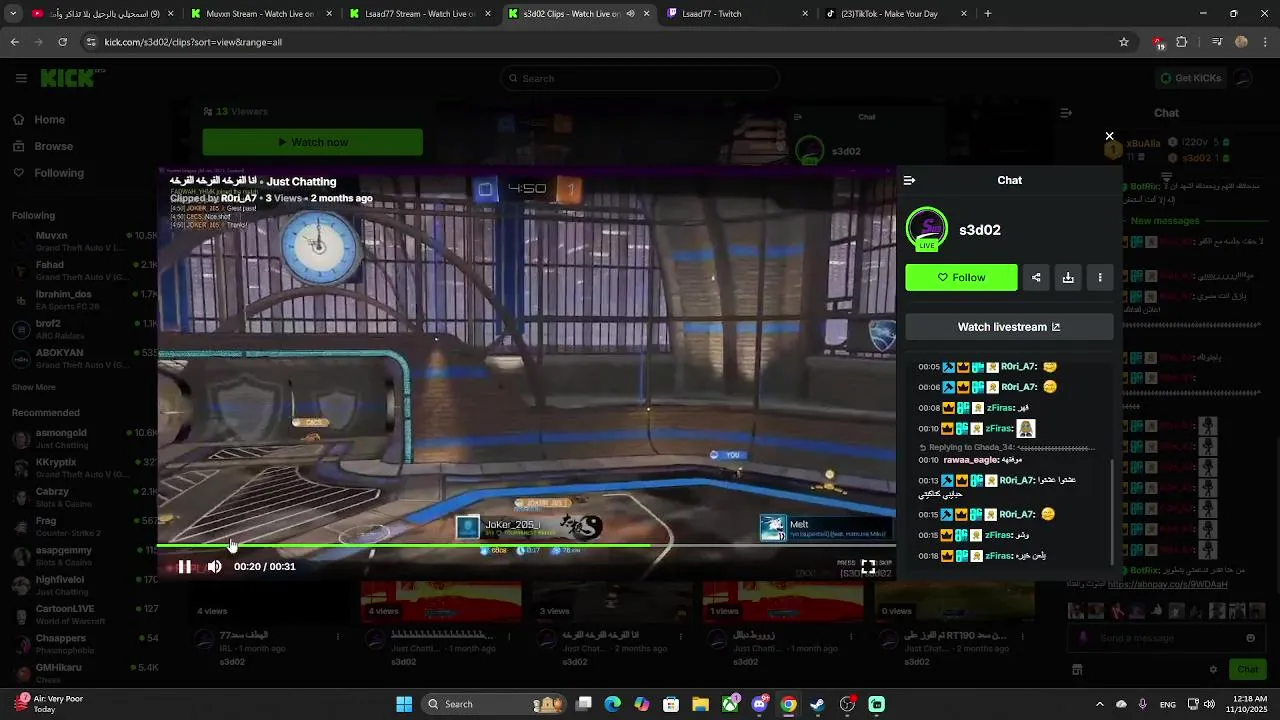
Task: View site information for kick.com
Action: point(91,42)
